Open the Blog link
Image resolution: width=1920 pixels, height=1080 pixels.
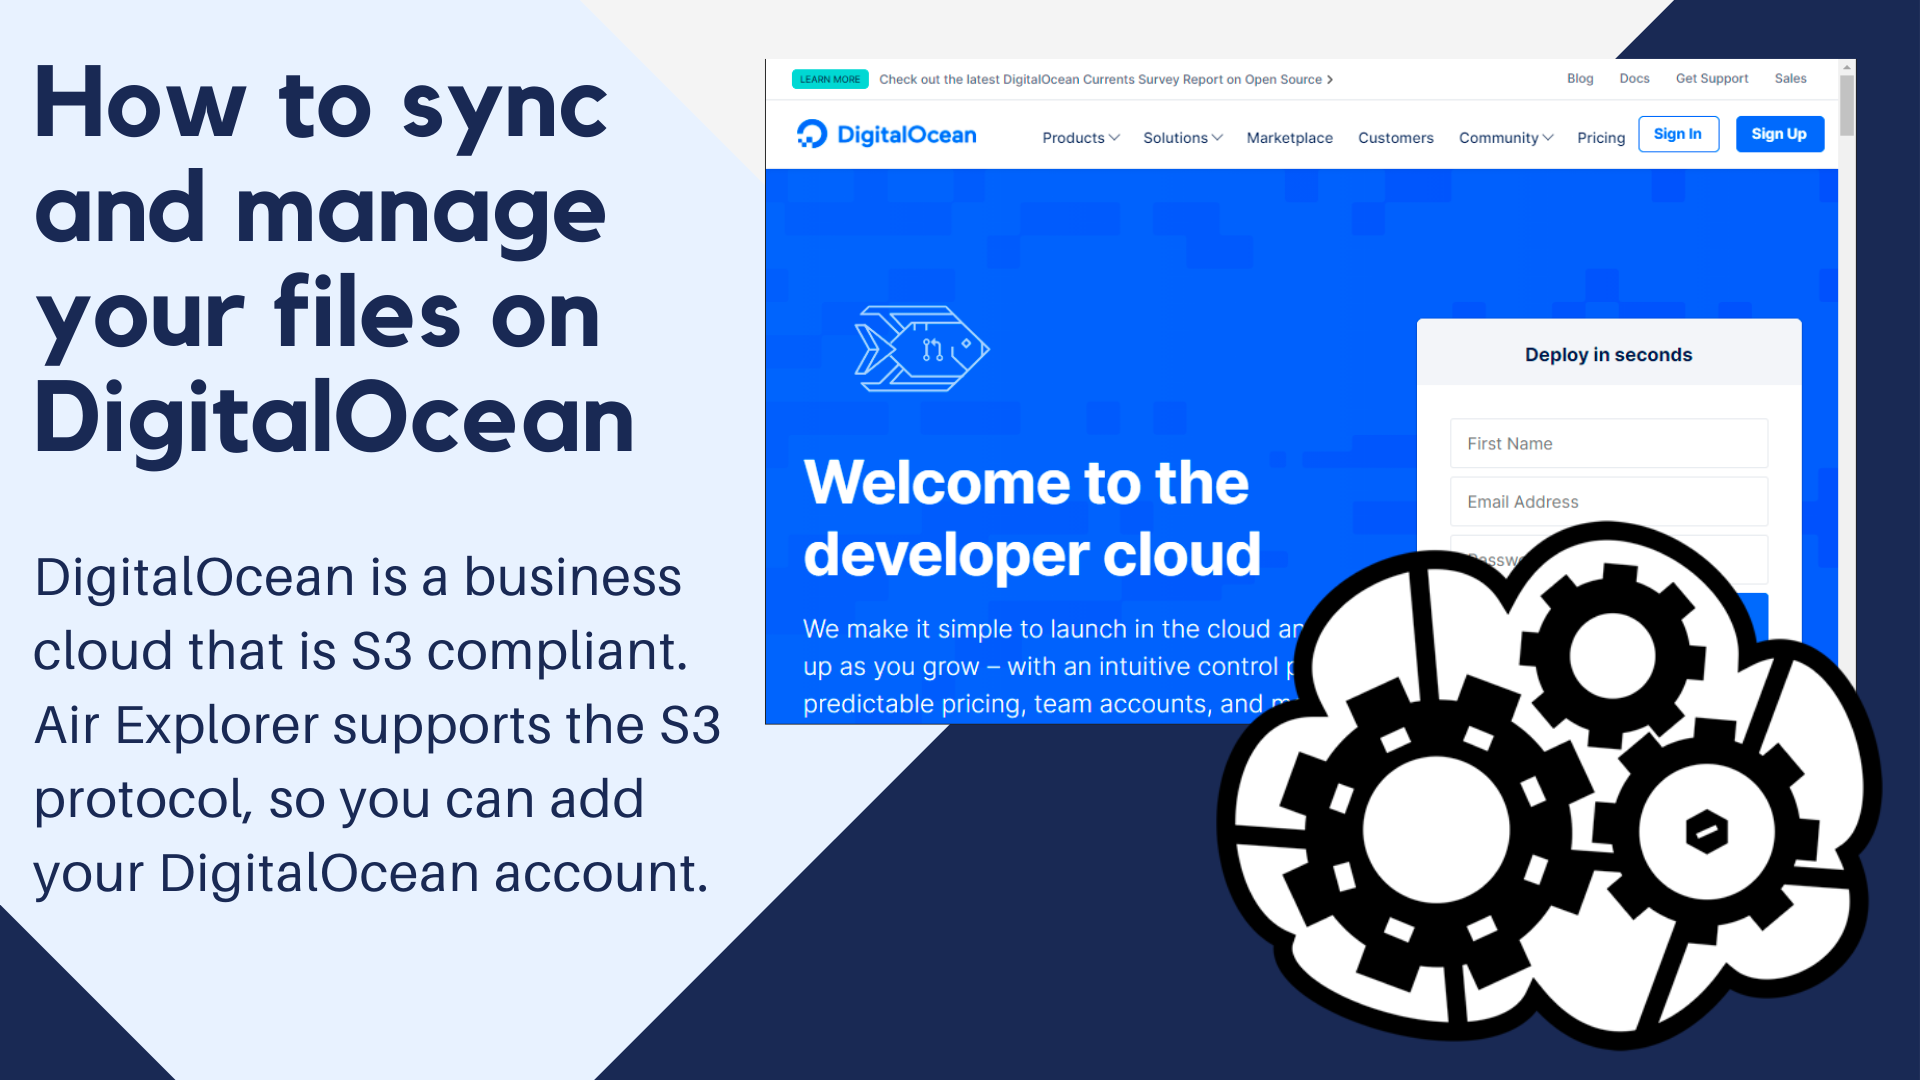pos(1580,78)
